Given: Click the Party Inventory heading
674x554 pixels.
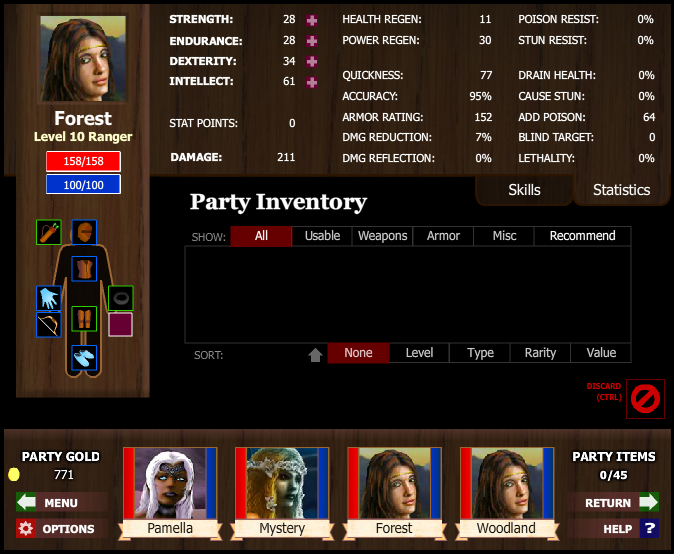Looking at the screenshot, I should point(279,202).
